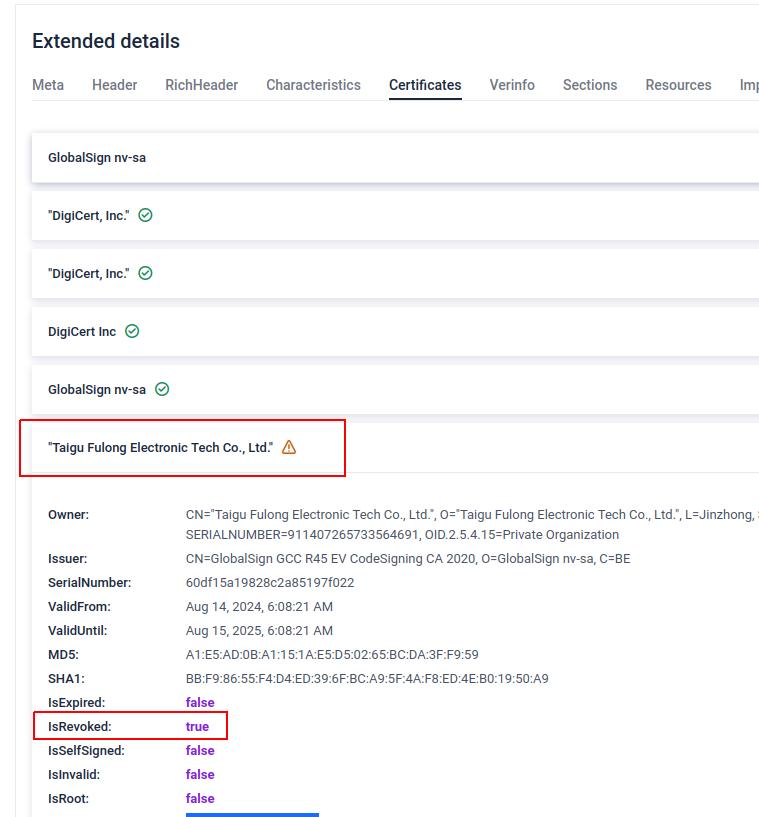Select the RichHeader tab

tap(202, 85)
